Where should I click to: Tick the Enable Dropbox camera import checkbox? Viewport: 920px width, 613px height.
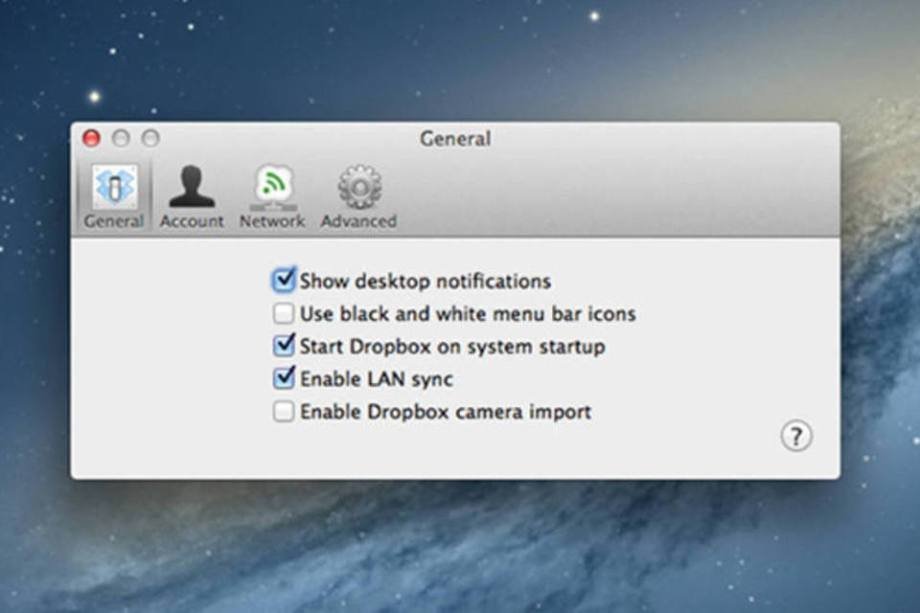click(284, 412)
